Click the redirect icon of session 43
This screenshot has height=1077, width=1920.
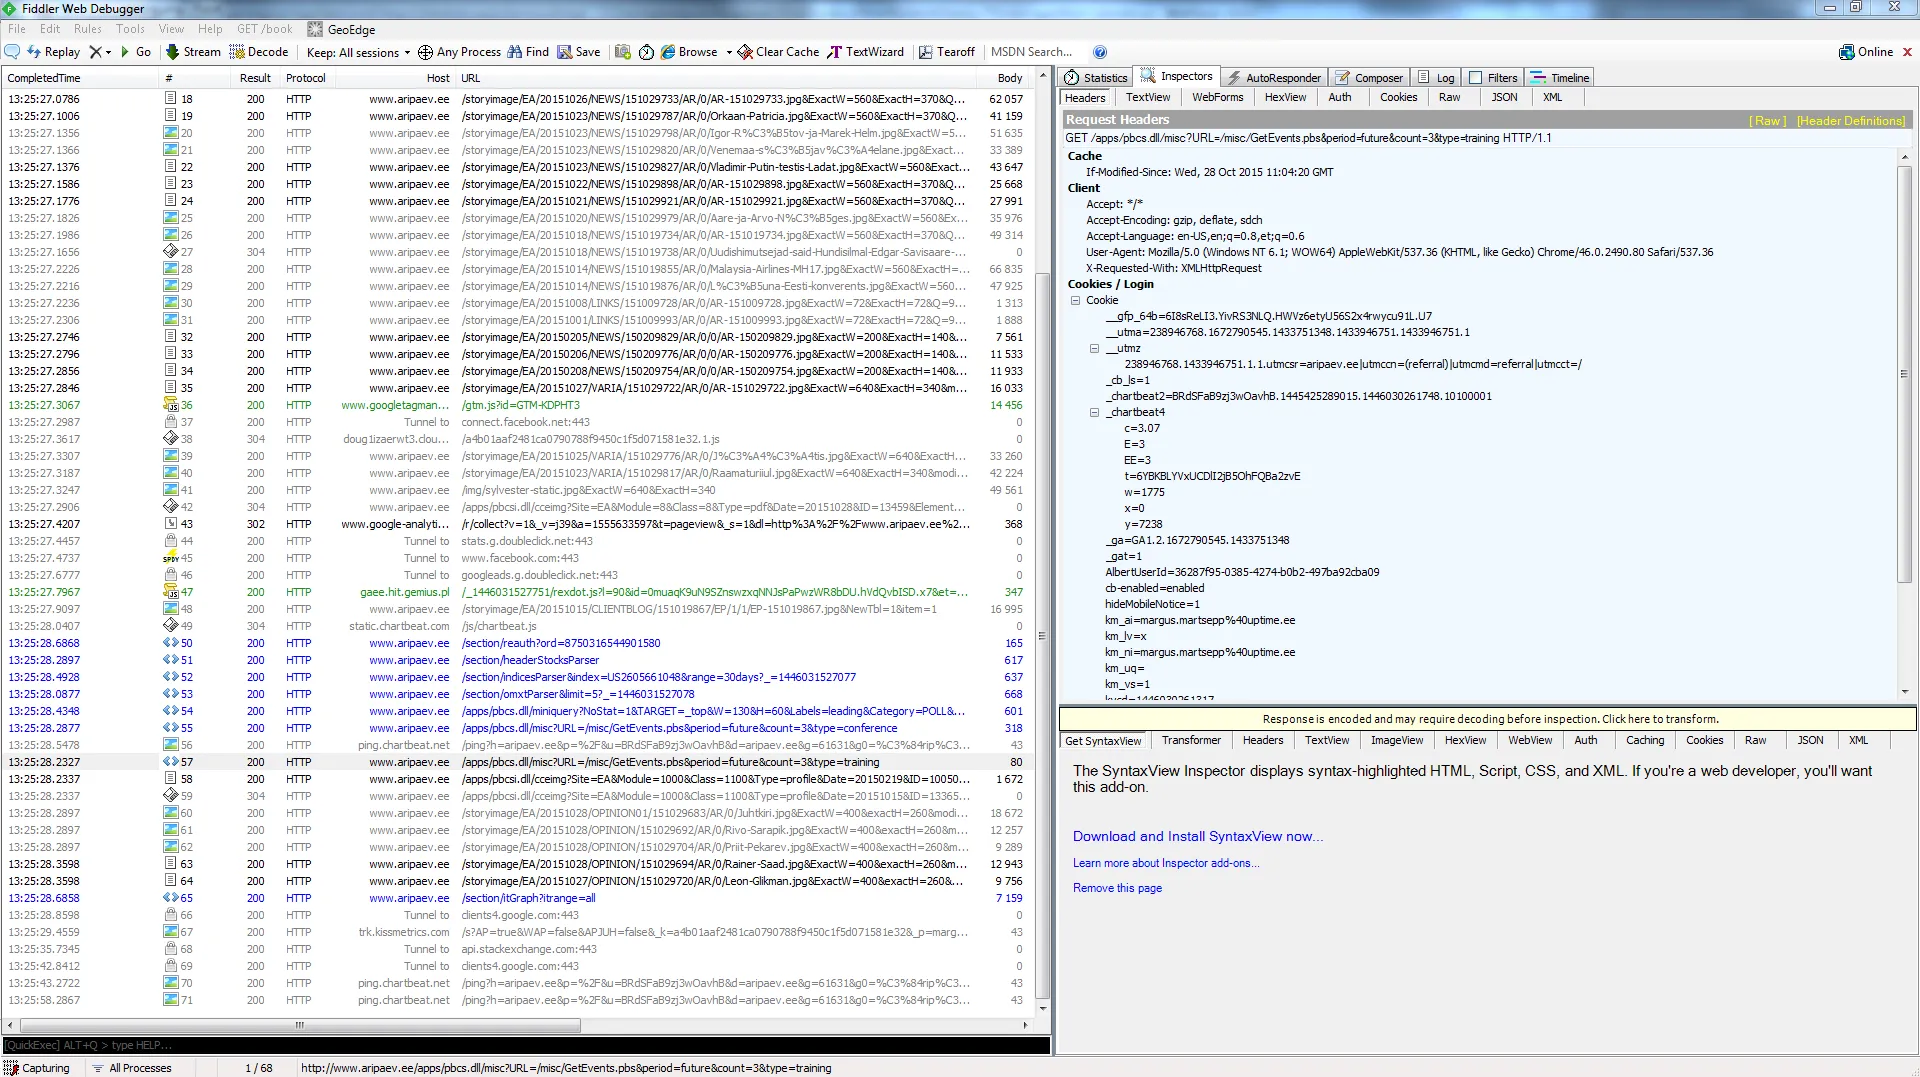point(171,524)
